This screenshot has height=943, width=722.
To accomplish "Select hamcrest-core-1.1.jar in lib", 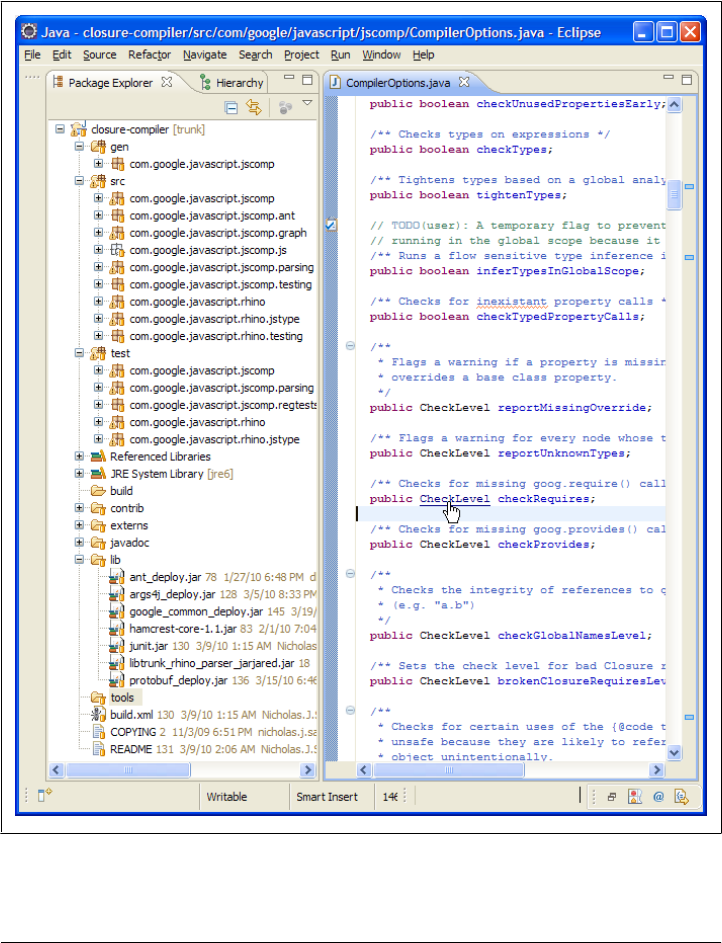I will tap(183, 629).
